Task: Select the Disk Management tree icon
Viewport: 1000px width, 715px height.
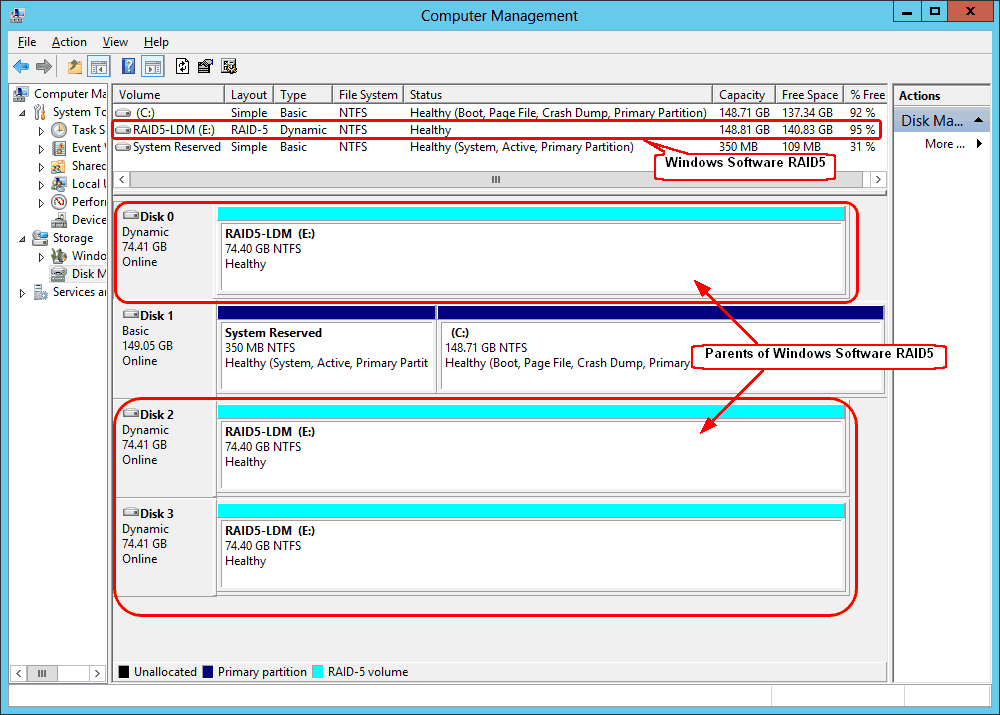Action: pyautogui.click(x=59, y=274)
